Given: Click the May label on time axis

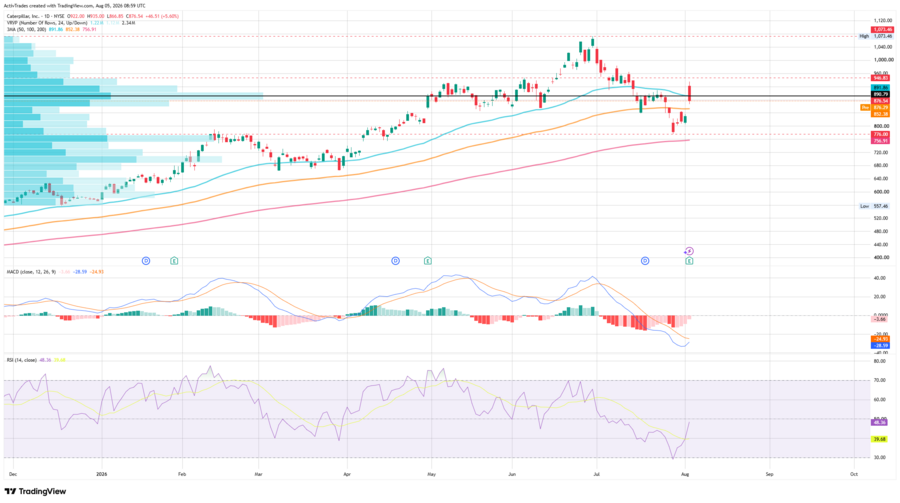Looking at the screenshot, I should (432, 474).
